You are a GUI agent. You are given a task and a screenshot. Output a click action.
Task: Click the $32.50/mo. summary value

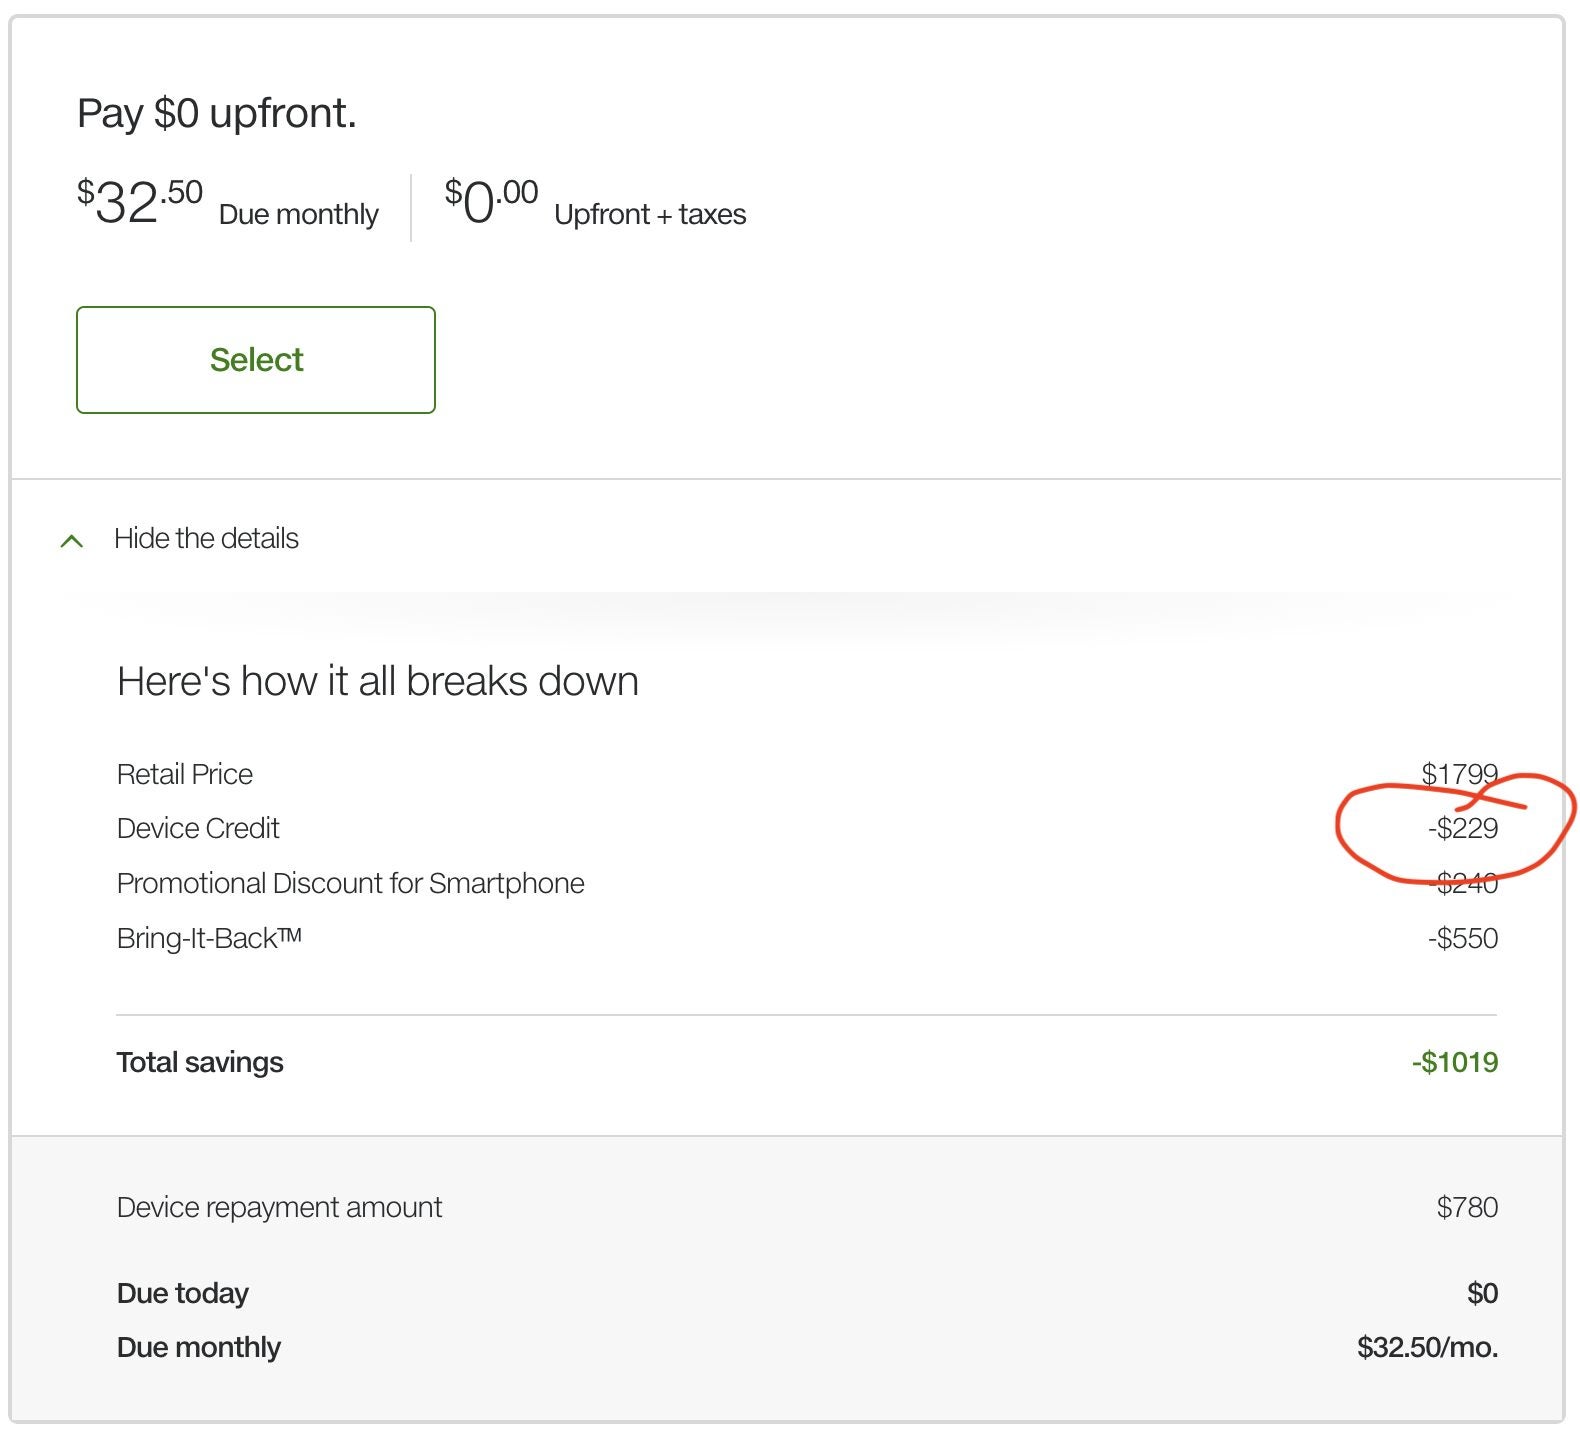pyautogui.click(x=1427, y=1347)
